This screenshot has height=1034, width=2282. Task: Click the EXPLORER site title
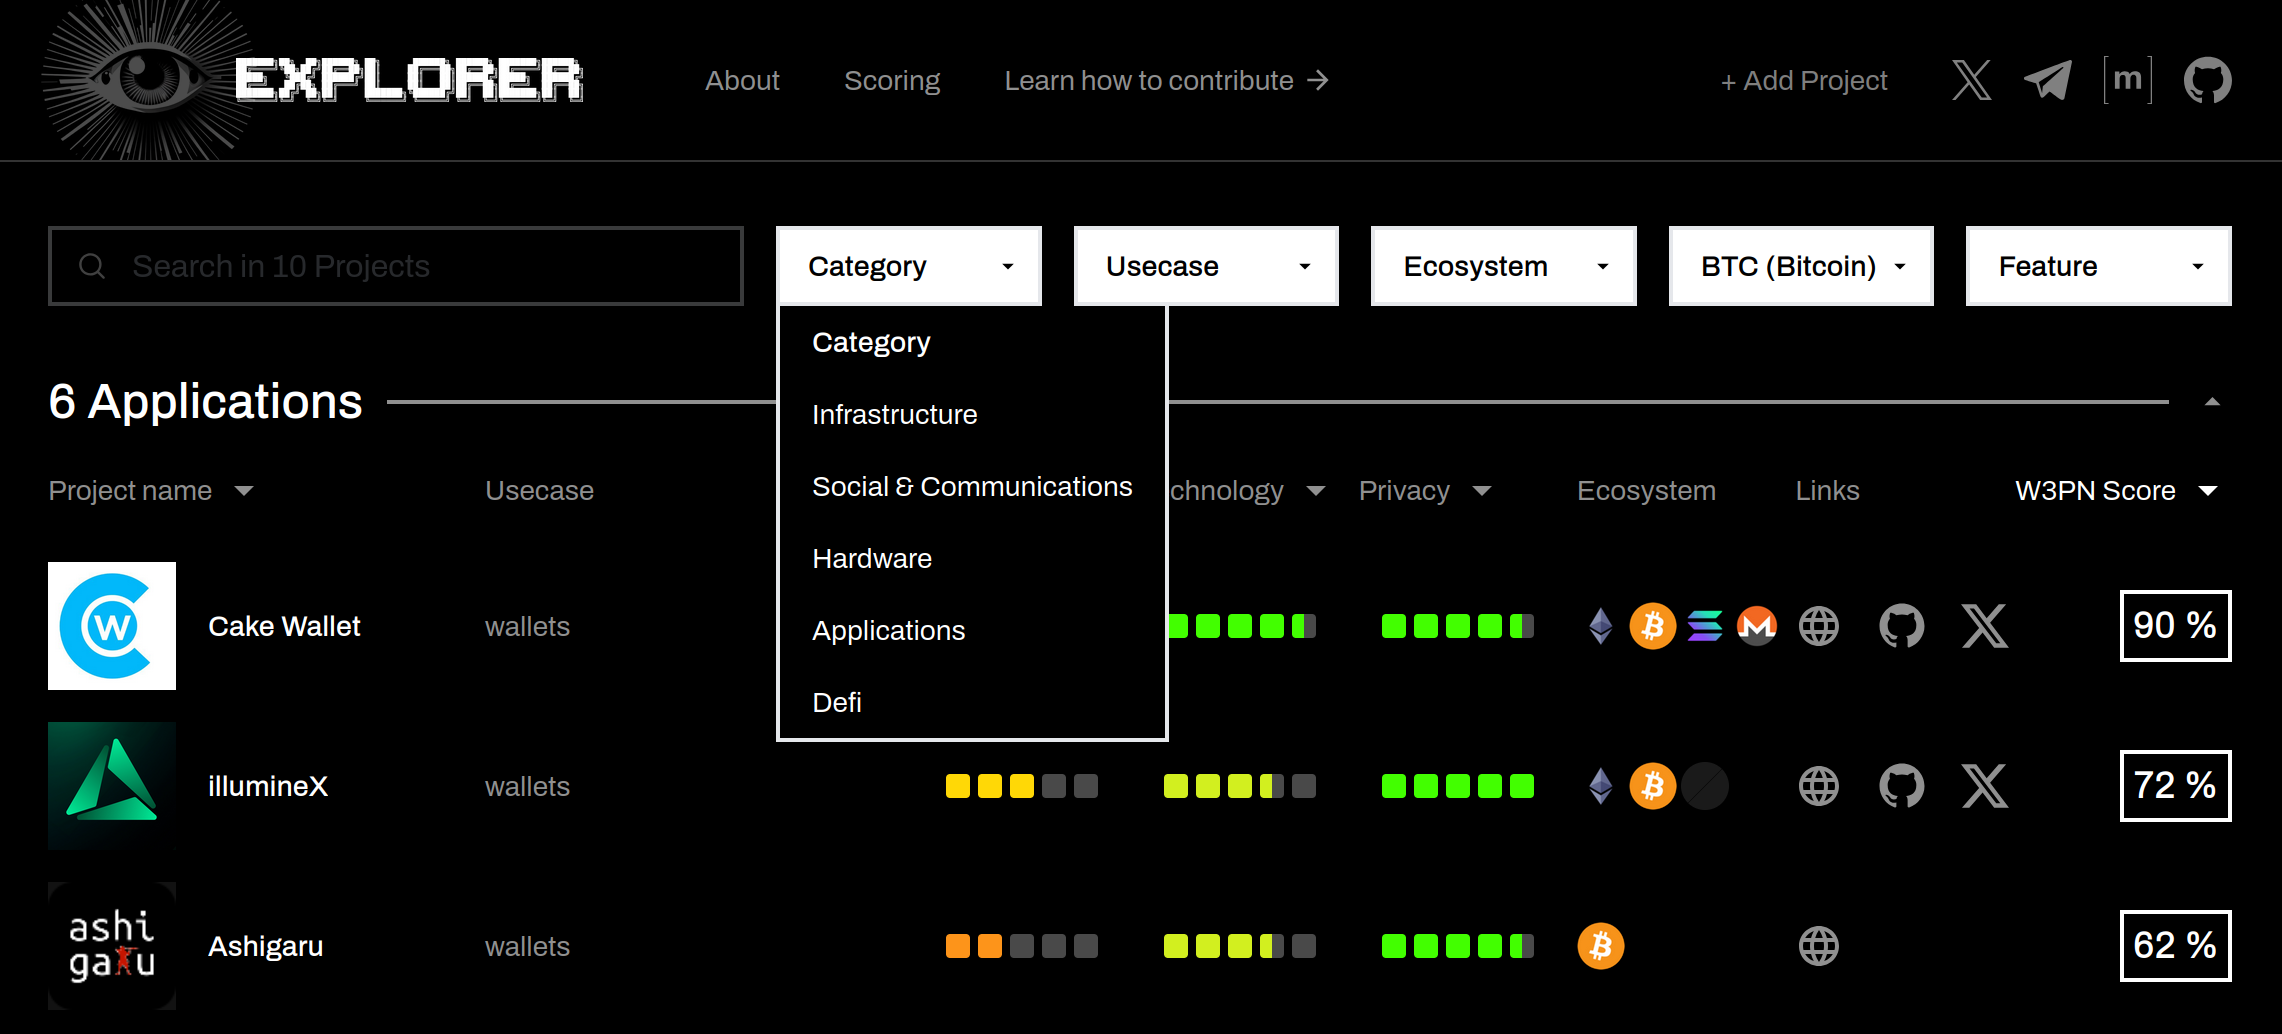point(409,80)
